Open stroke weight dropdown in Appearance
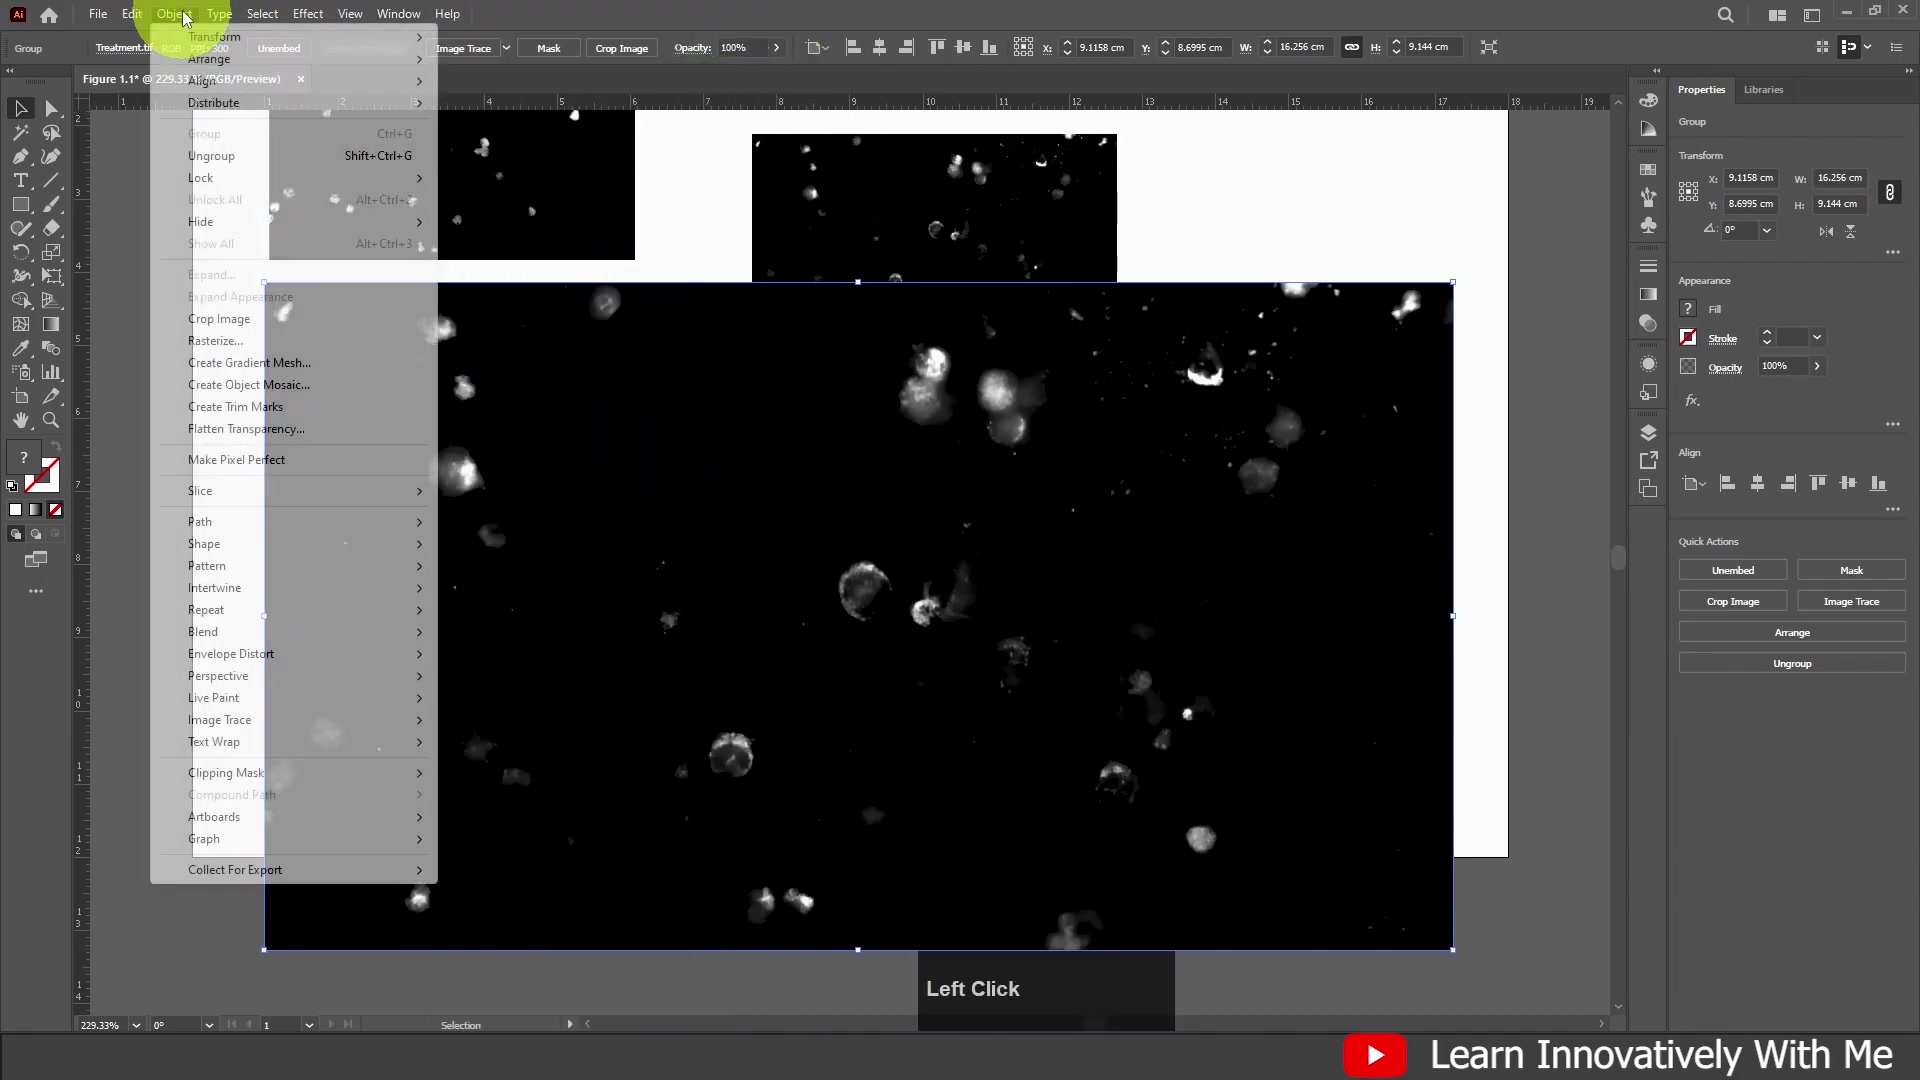This screenshot has width=1920, height=1080. (1817, 337)
